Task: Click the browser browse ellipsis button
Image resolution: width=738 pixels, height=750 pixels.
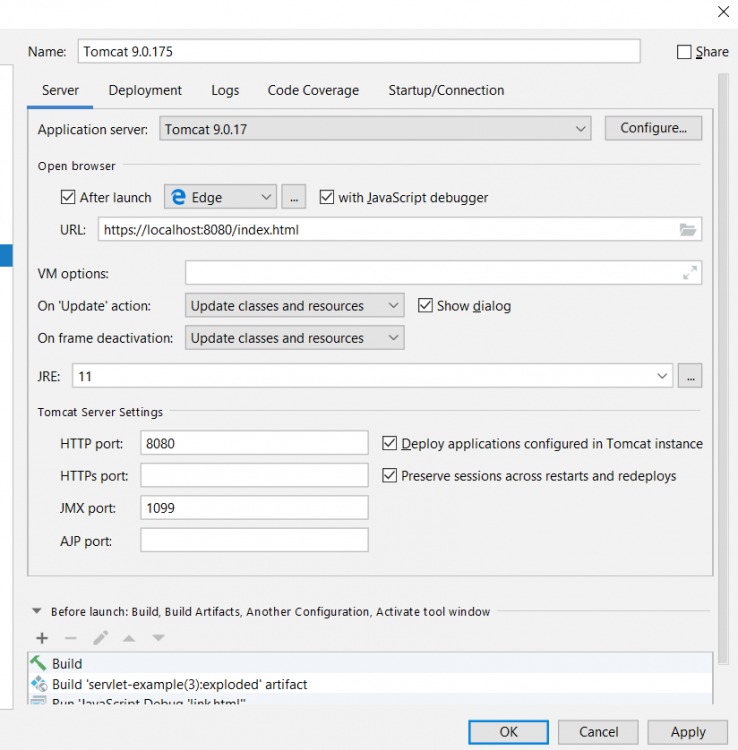Action: (x=294, y=197)
